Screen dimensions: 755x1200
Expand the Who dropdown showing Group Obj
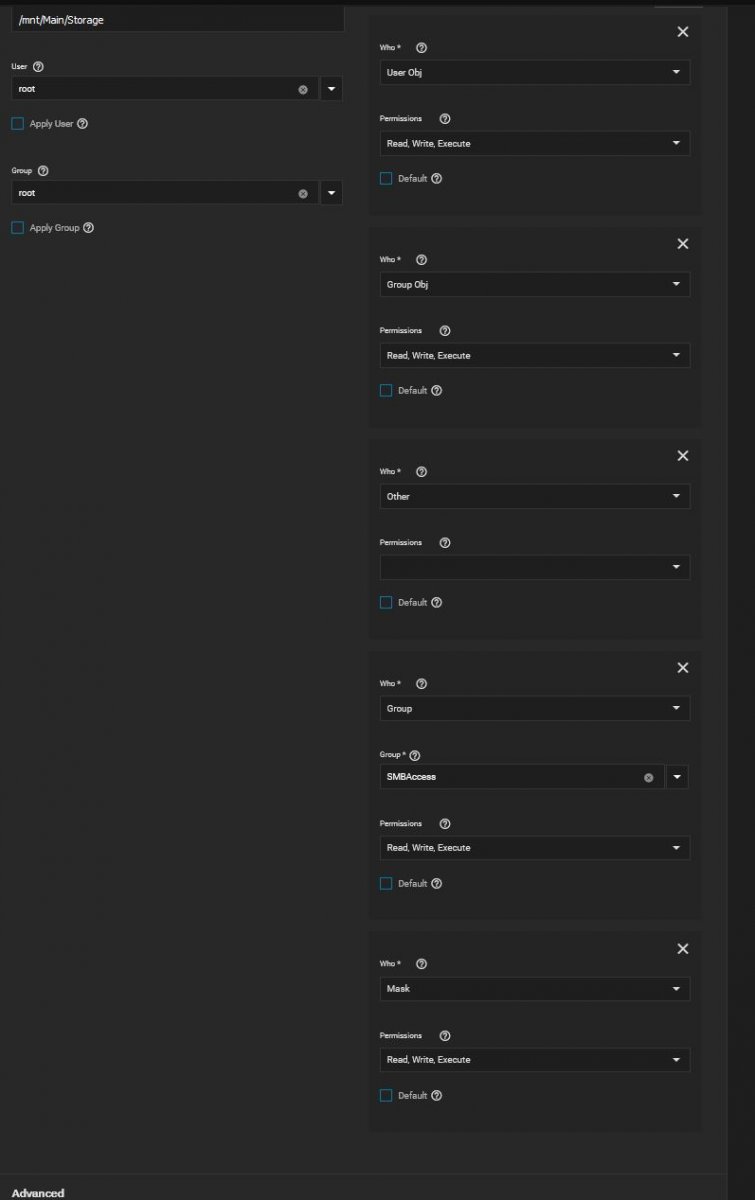click(x=535, y=285)
